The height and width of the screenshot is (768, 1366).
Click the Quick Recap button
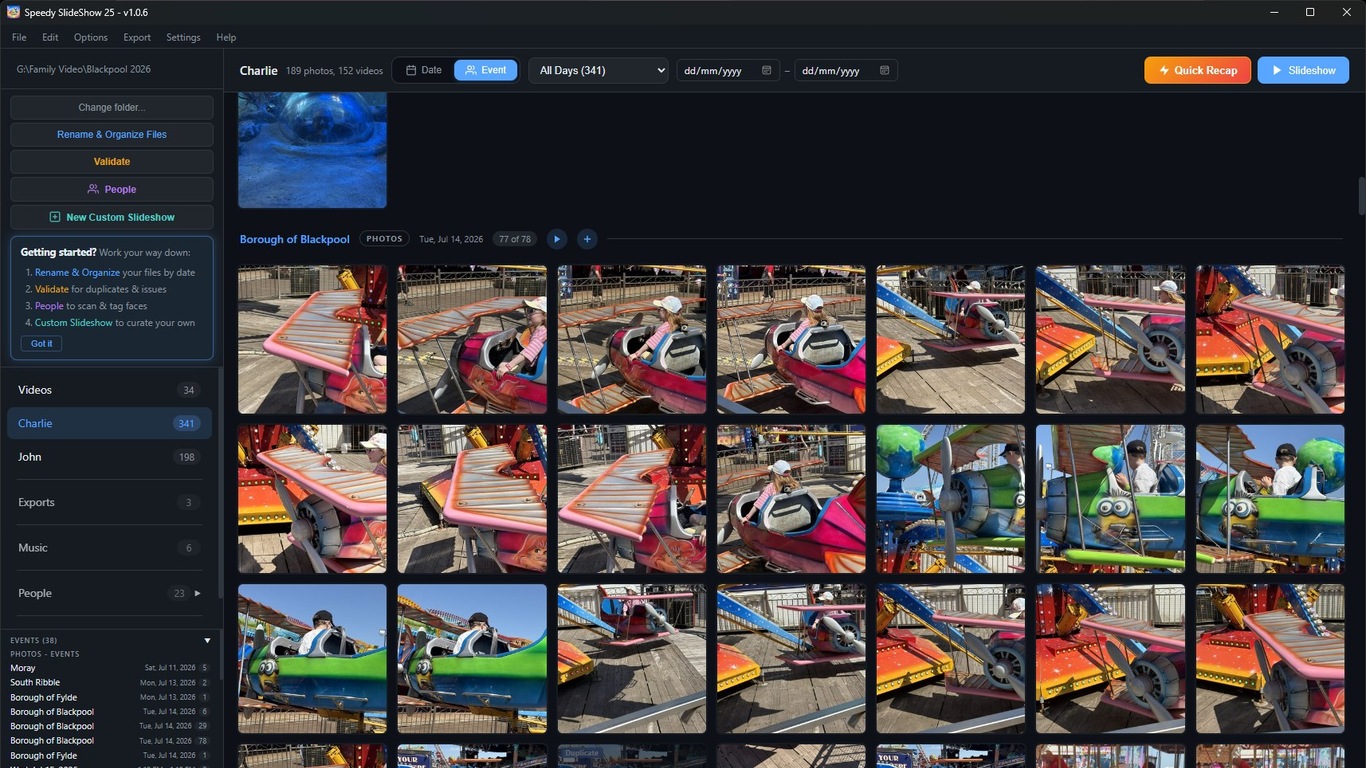coord(1198,70)
